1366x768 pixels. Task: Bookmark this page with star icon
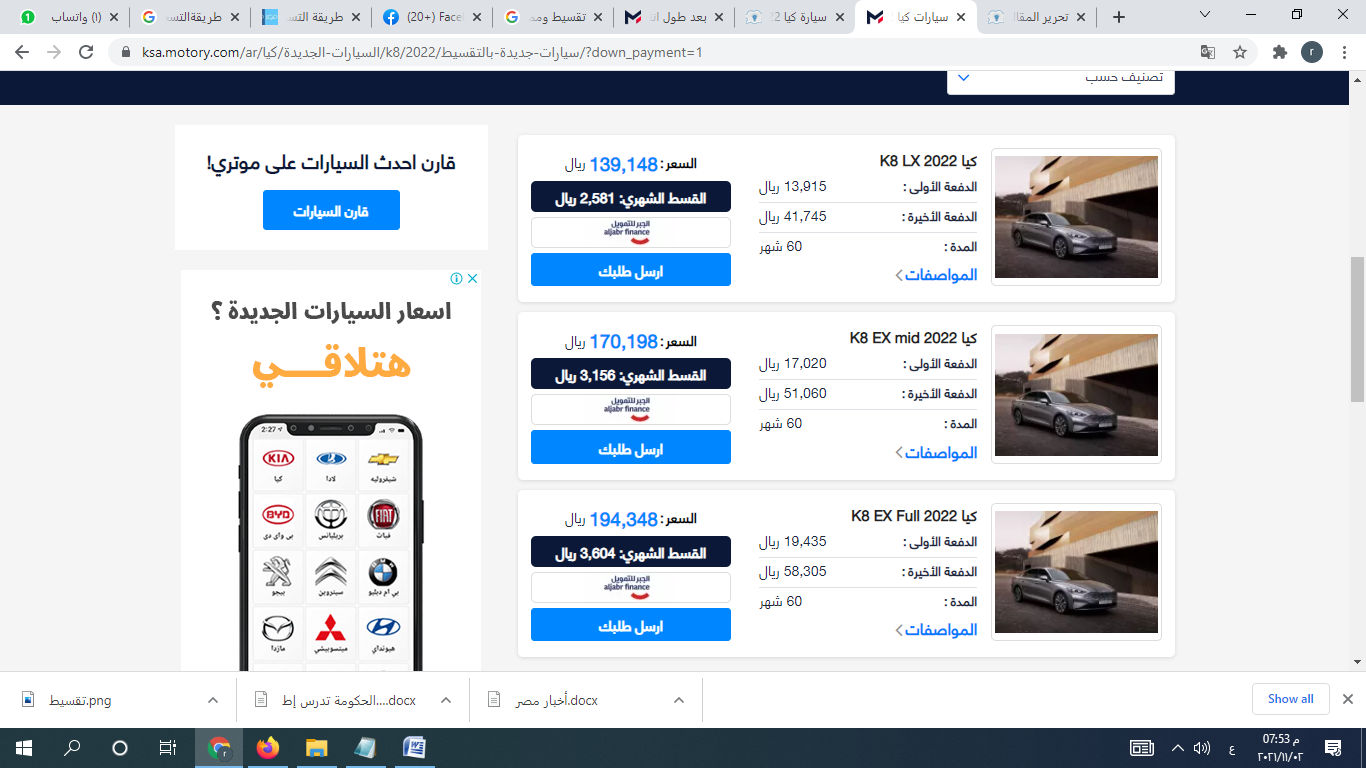1240,52
